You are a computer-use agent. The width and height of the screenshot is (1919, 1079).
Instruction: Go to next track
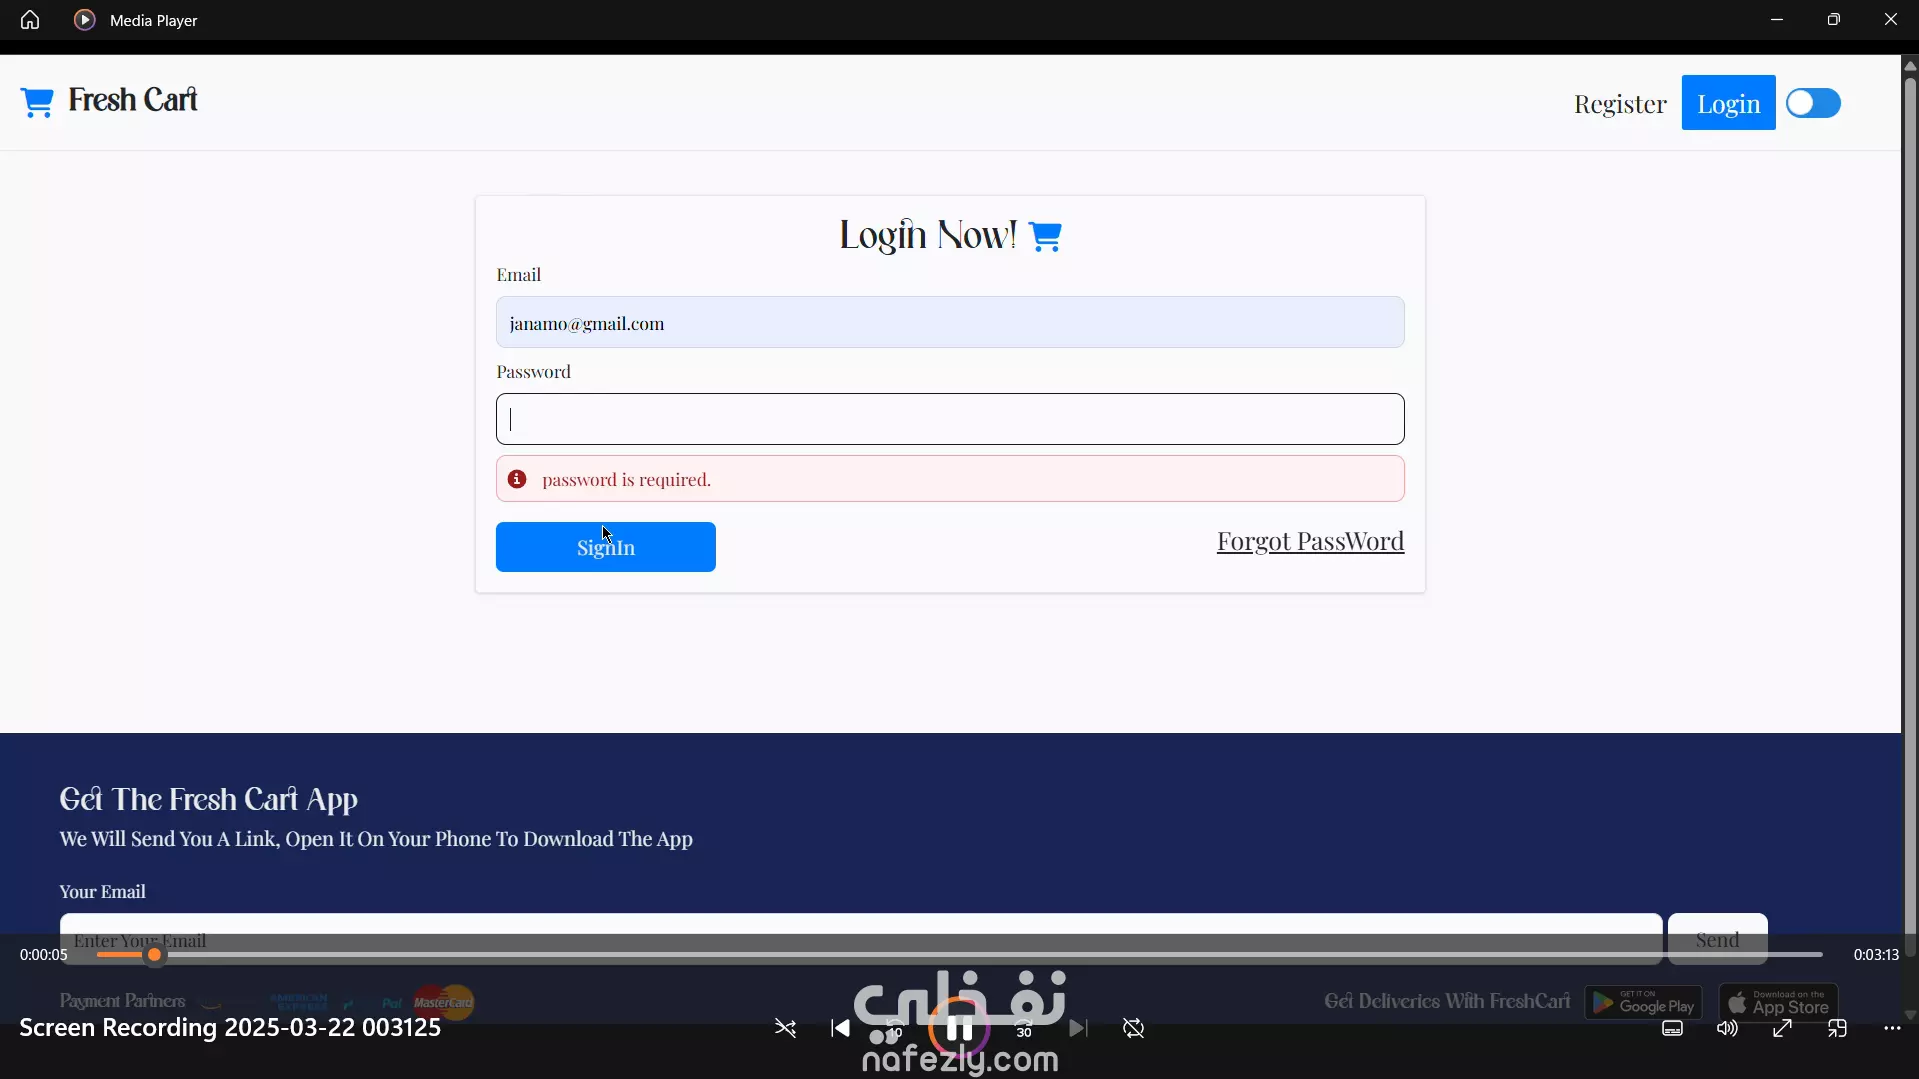click(x=1078, y=1028)
